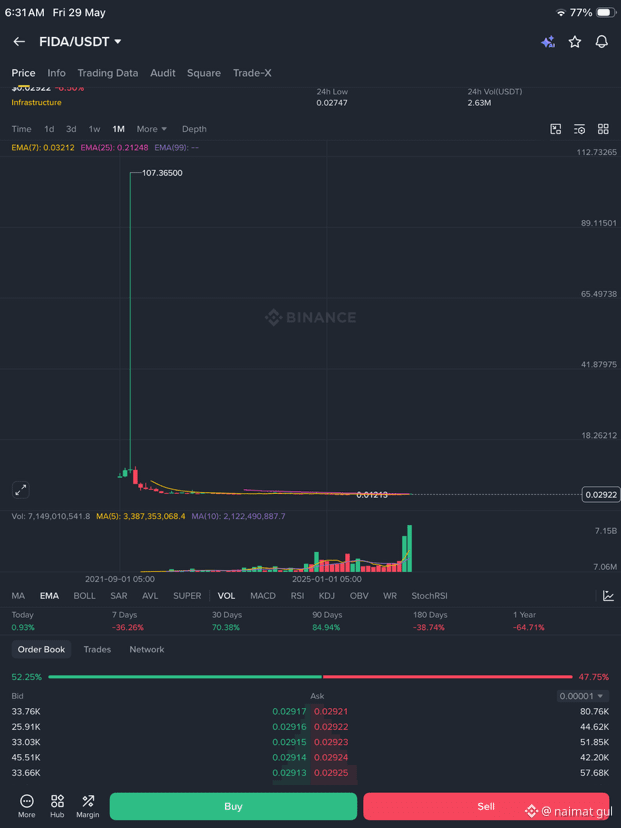
Task: Enable the MACD sub-indicator
Action: tap(263, 596)
